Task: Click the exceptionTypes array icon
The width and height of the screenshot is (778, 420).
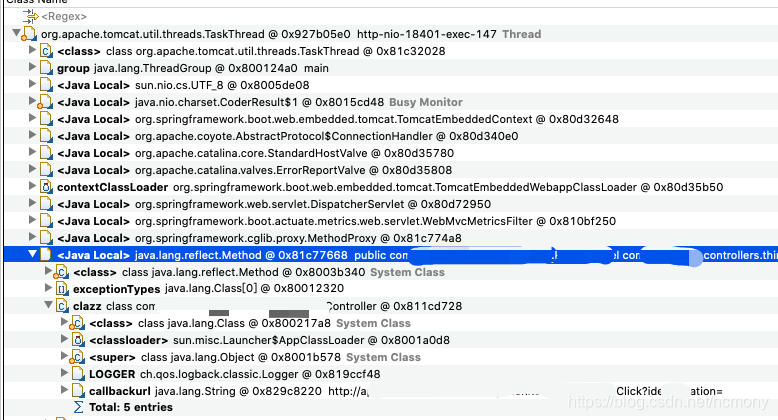Action: click(x=62, y=289)
